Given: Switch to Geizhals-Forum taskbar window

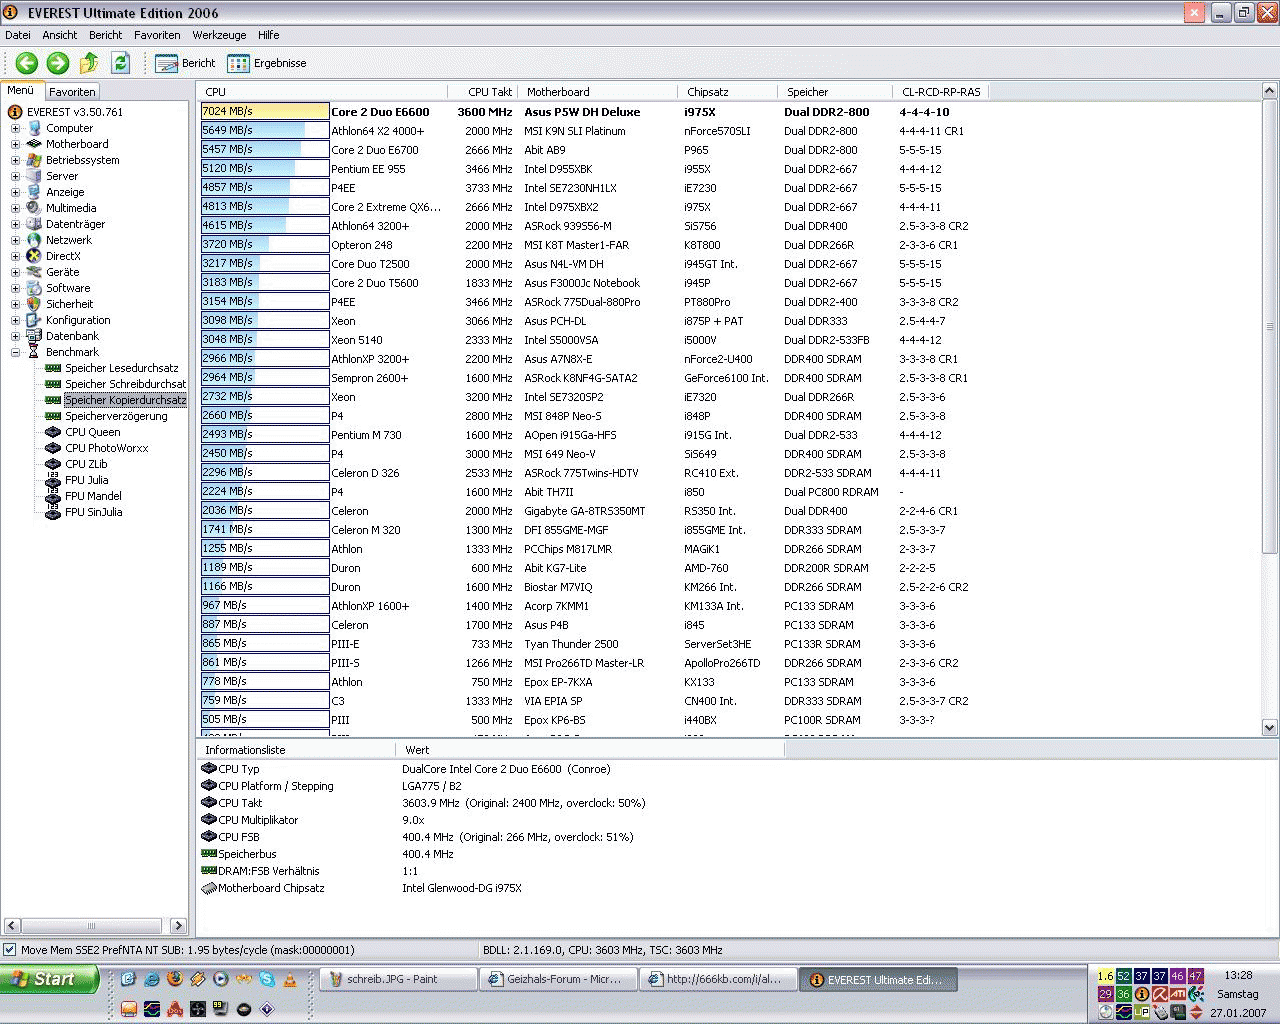Looking at the screenshot, I should tap(557, 980).
